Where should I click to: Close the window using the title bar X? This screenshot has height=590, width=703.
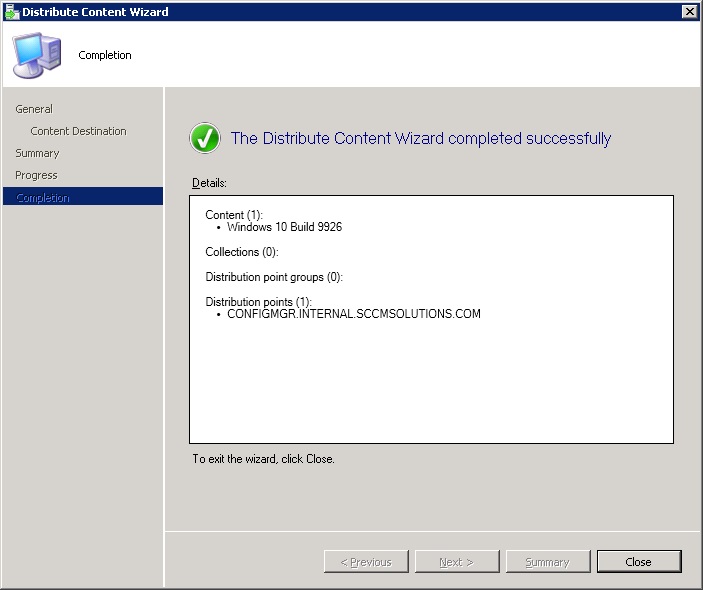click(689, 12)
